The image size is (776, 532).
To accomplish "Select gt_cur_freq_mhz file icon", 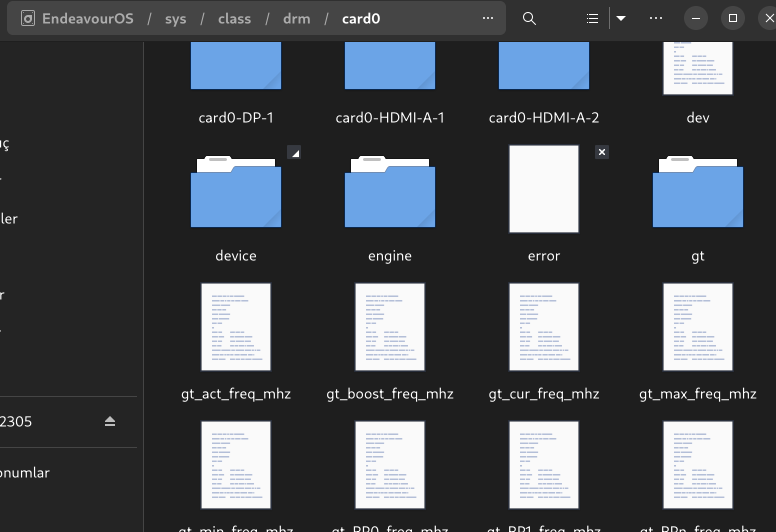I will (x=544, y=327).
